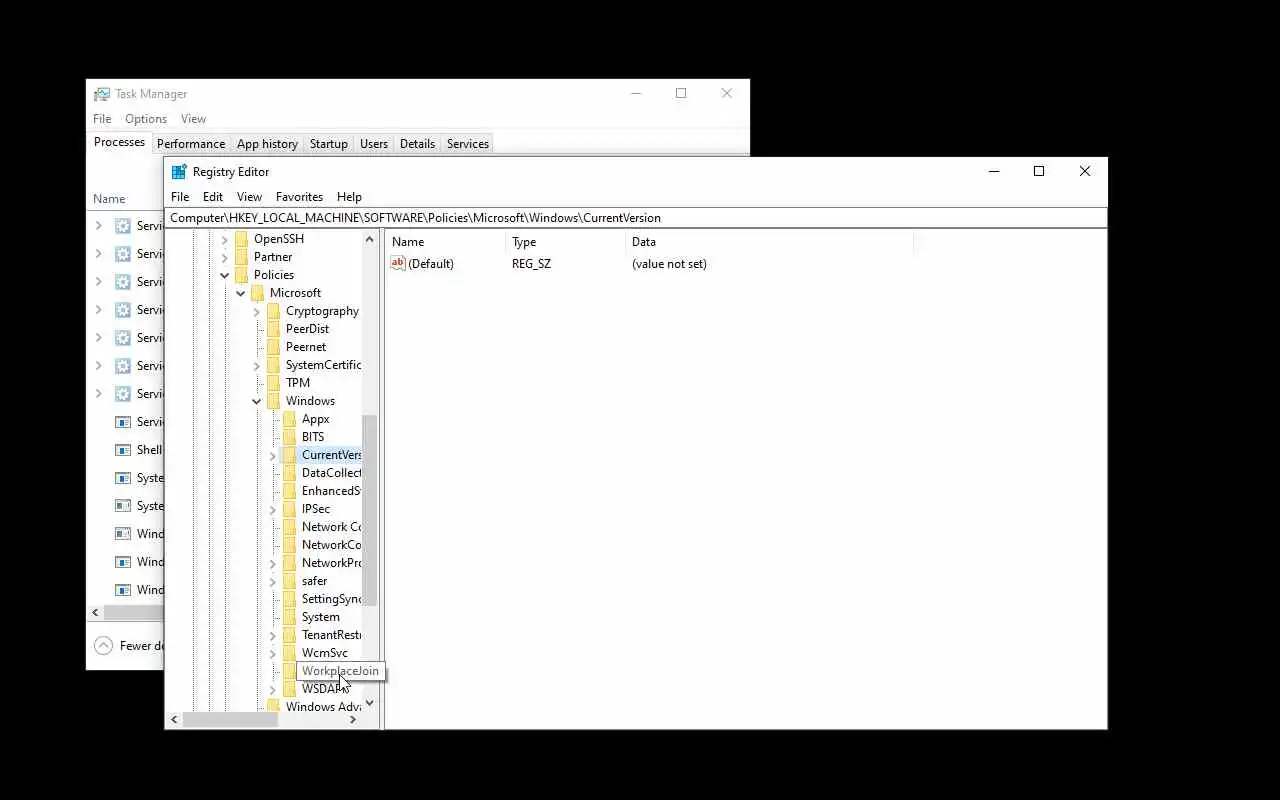Select the EnhancedStorage folder icon

tap(289, 491)
